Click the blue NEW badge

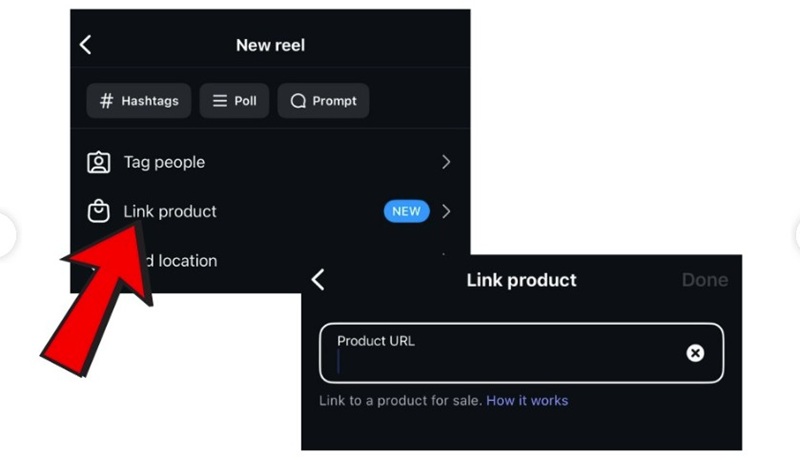pyautogui.click(x=406, y=211)
